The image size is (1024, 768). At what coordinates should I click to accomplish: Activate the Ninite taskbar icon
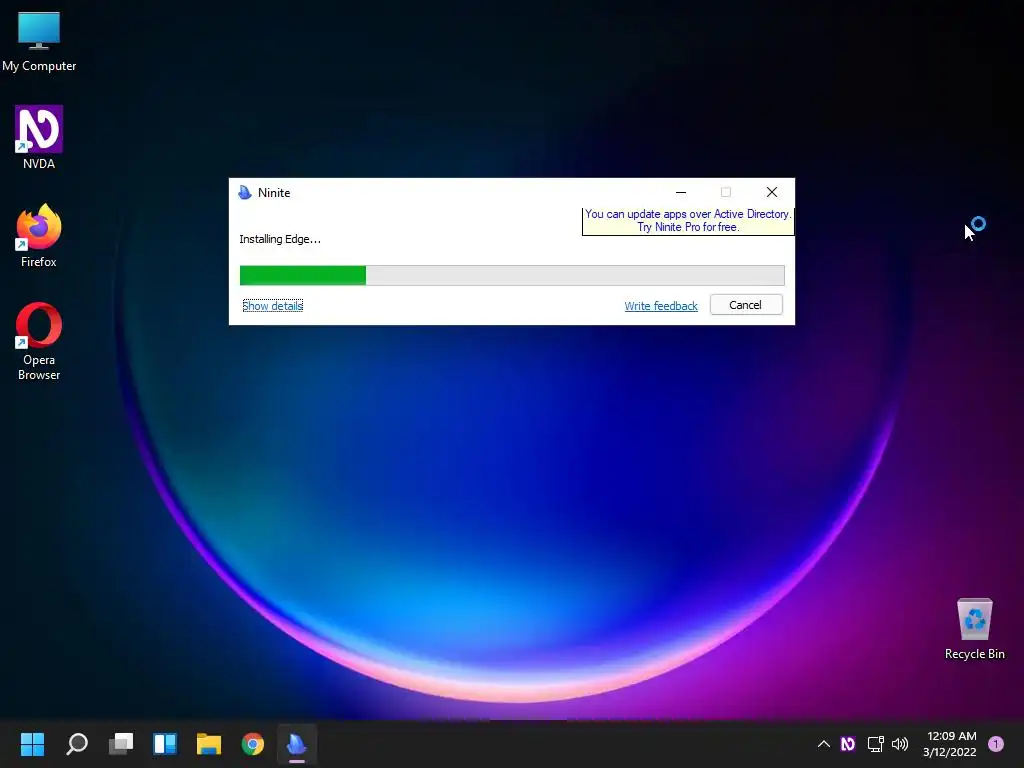(x=296, y=743)
